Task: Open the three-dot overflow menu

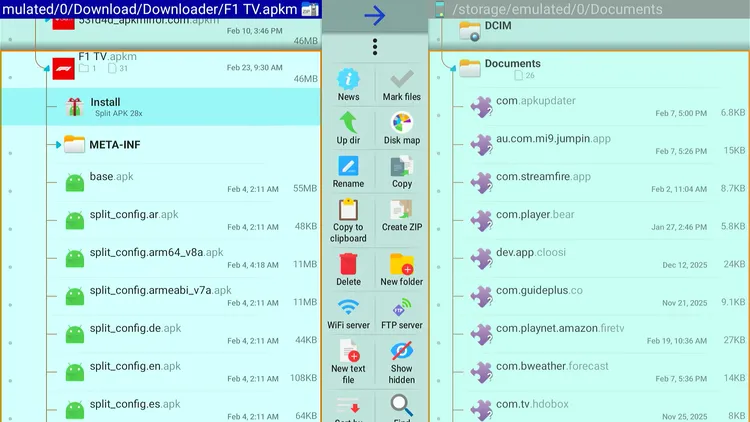Action: pos(375,47)
